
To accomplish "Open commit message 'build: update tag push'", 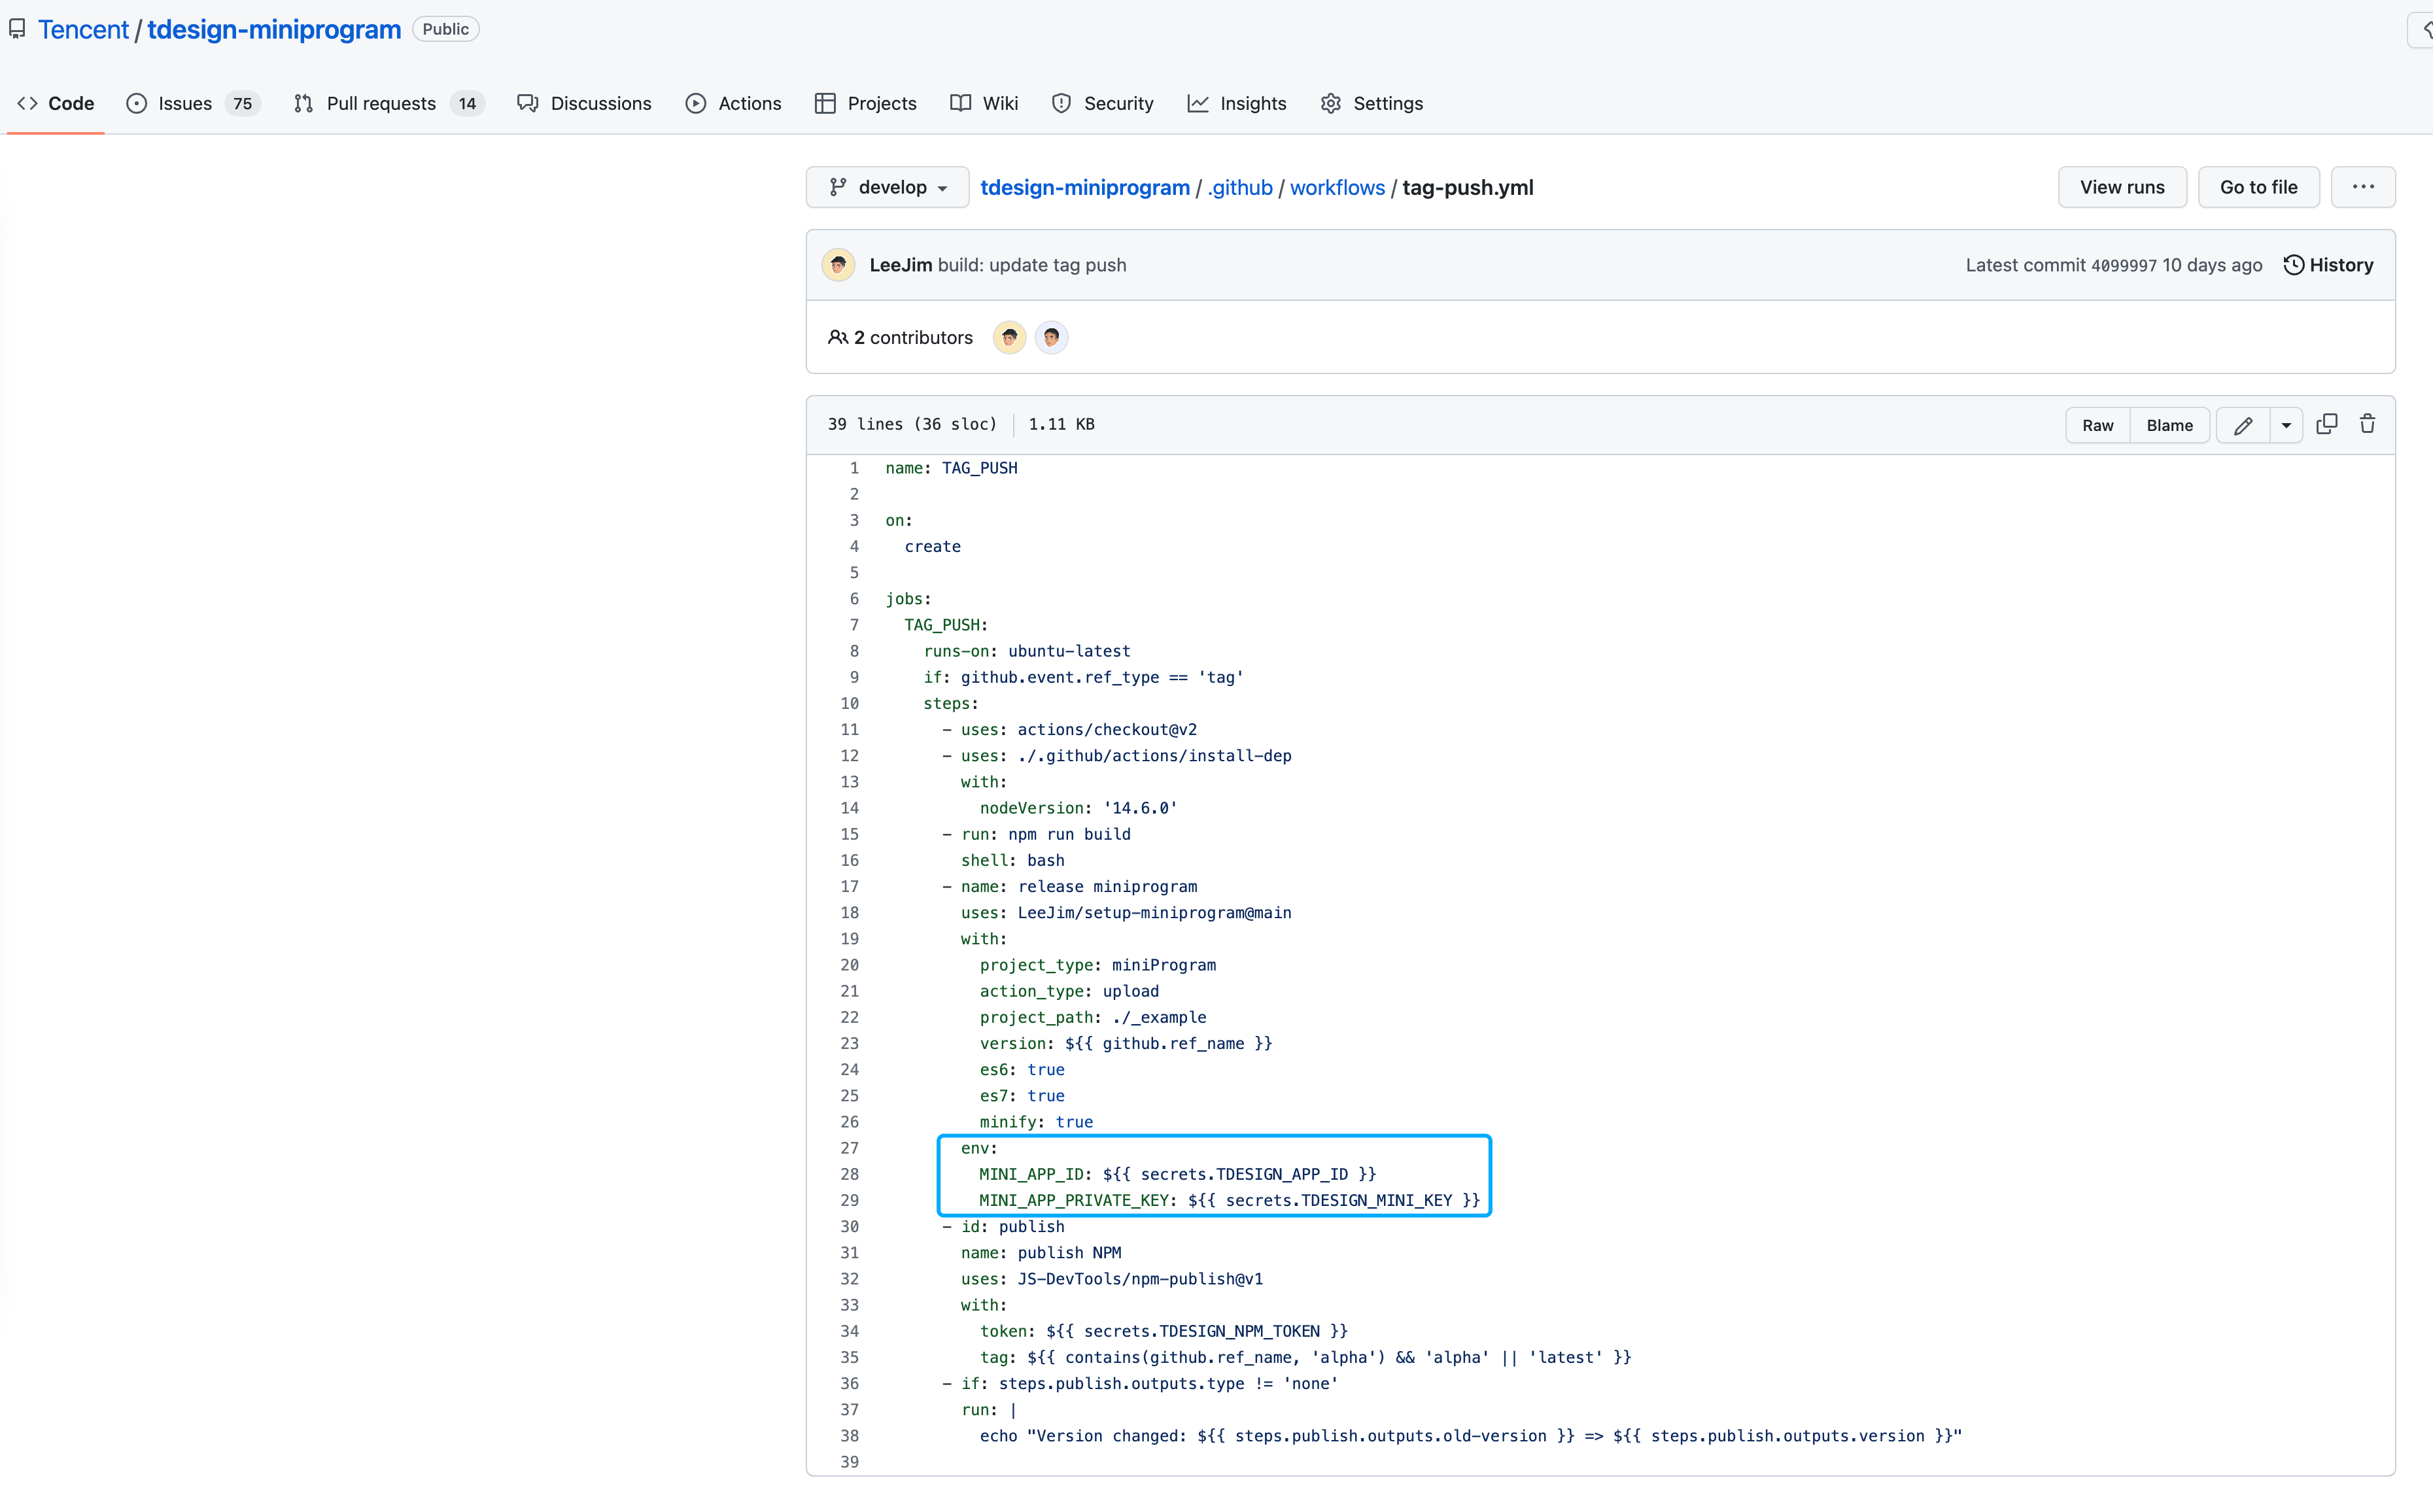I will [x=1031, y=265].
